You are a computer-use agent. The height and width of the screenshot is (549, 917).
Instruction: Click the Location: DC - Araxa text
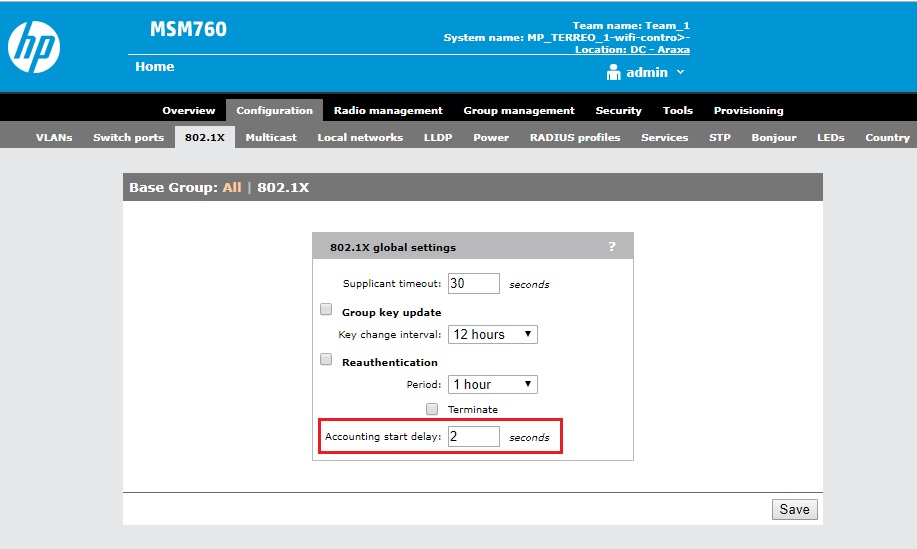(x=632, y=50)
